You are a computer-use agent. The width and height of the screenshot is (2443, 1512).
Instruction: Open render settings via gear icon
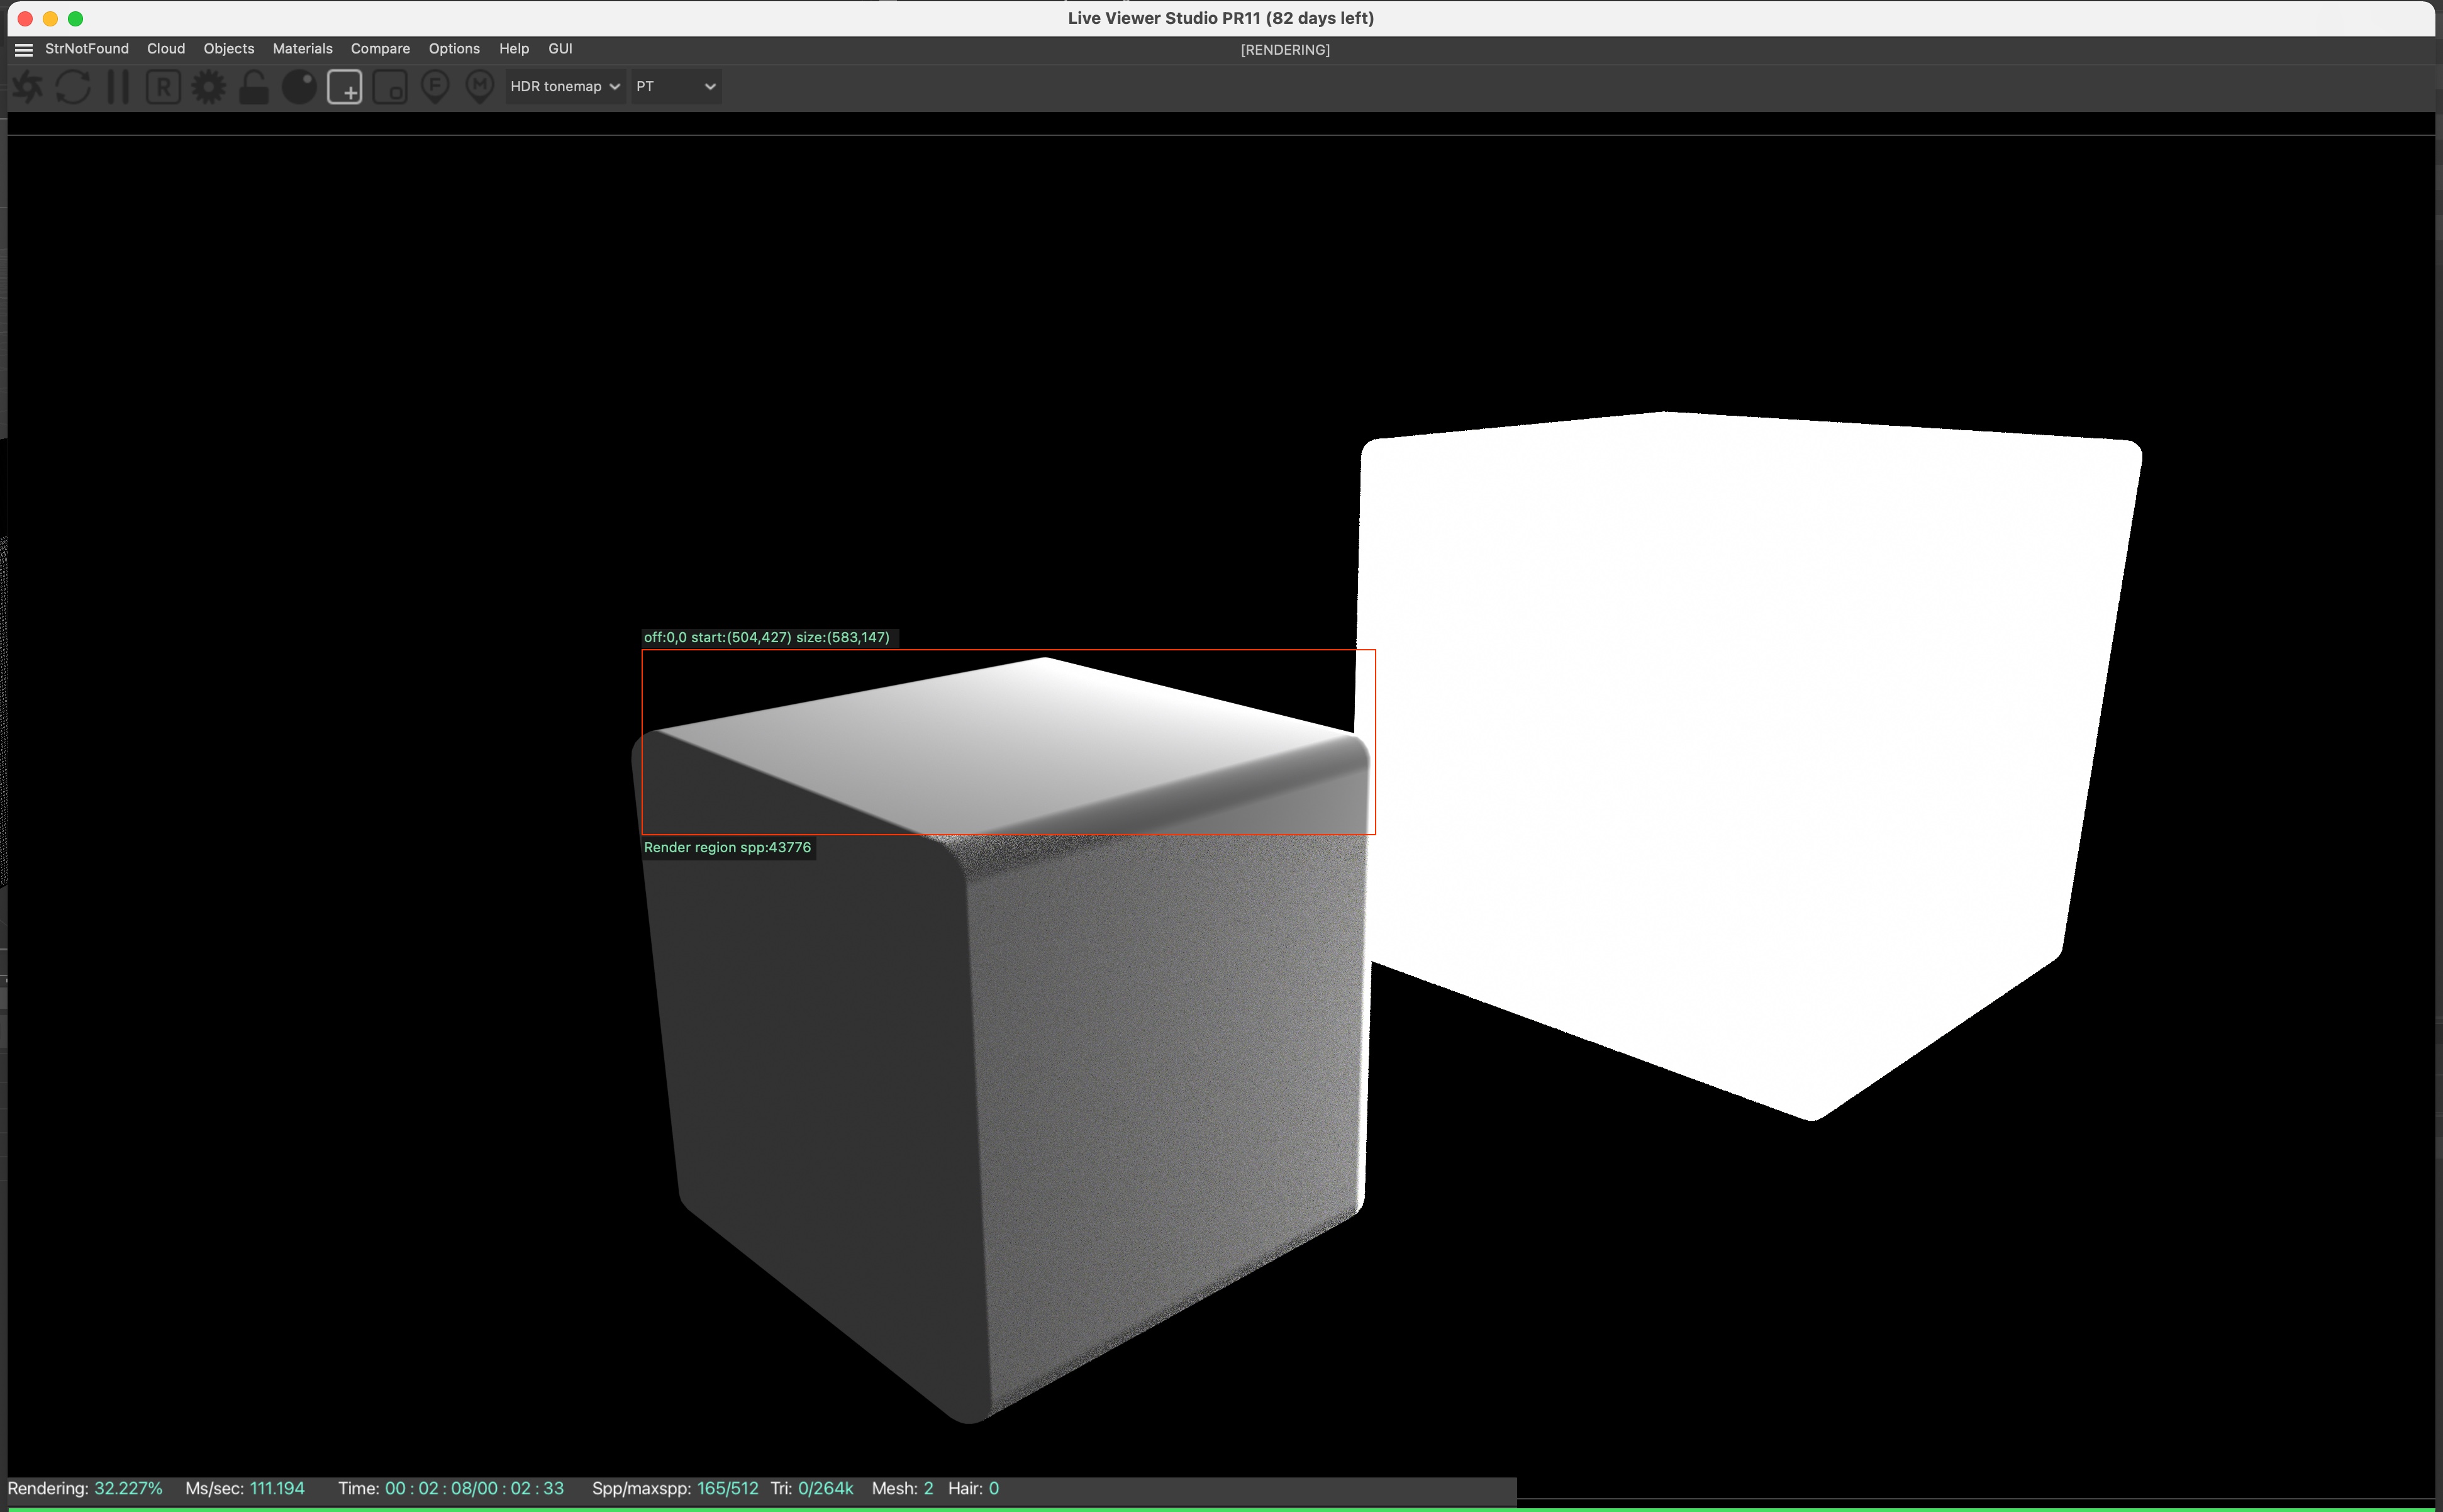209,87
